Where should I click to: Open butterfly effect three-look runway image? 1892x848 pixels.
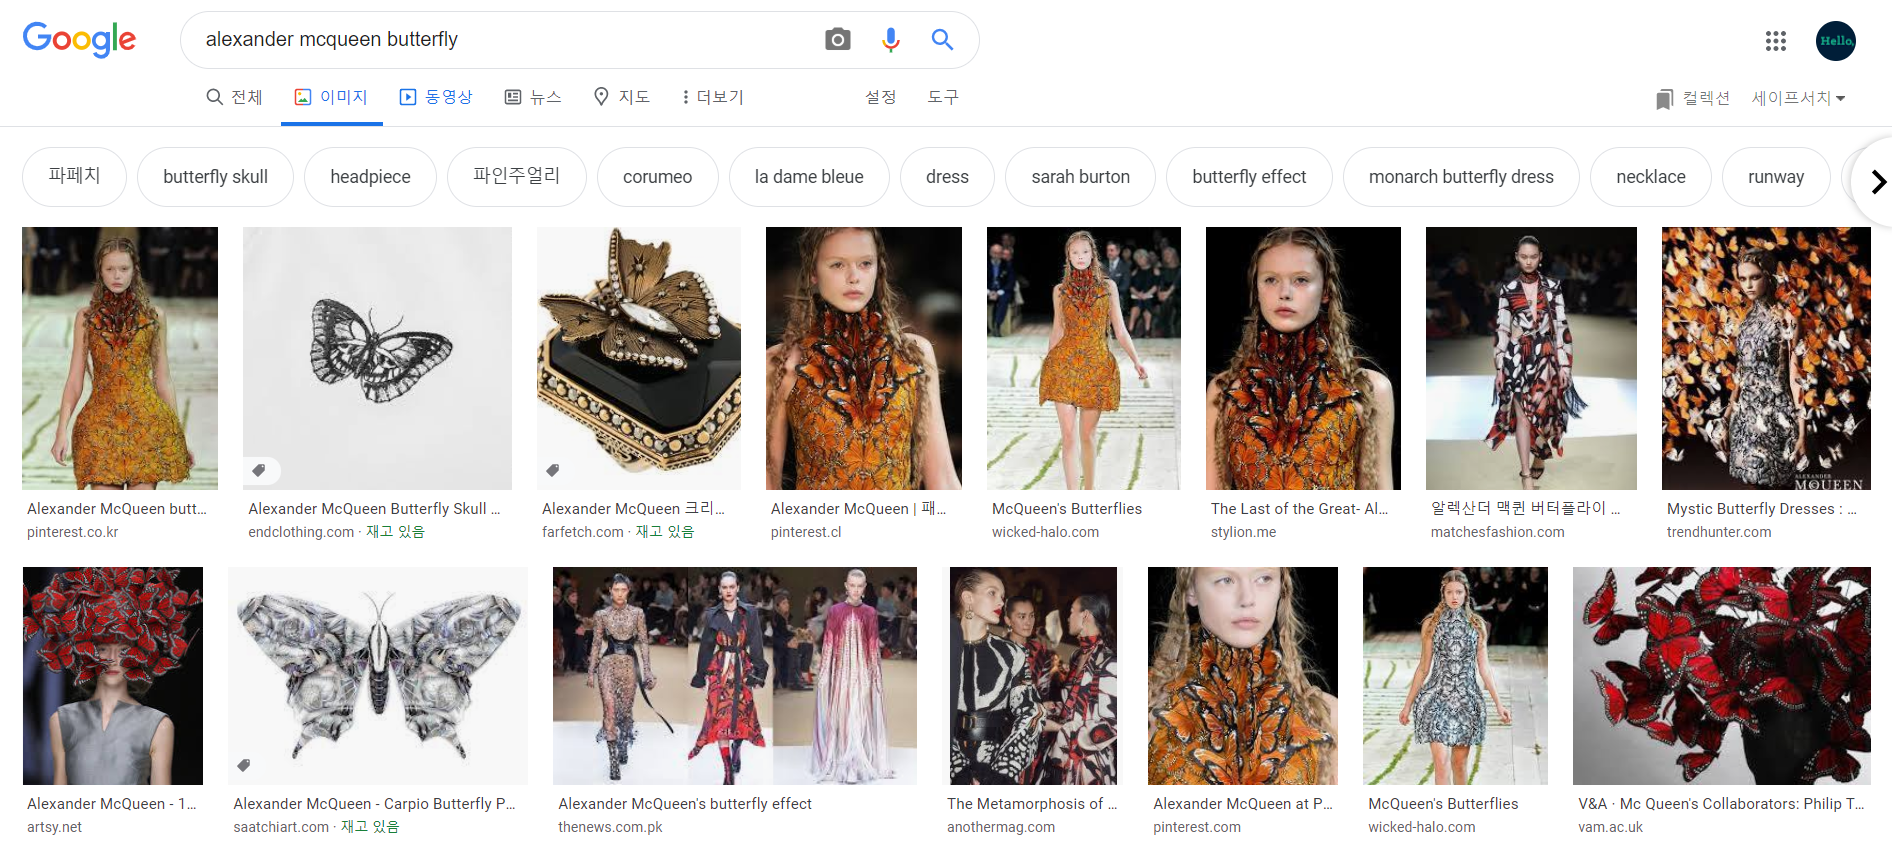click(x=735, y=676)
